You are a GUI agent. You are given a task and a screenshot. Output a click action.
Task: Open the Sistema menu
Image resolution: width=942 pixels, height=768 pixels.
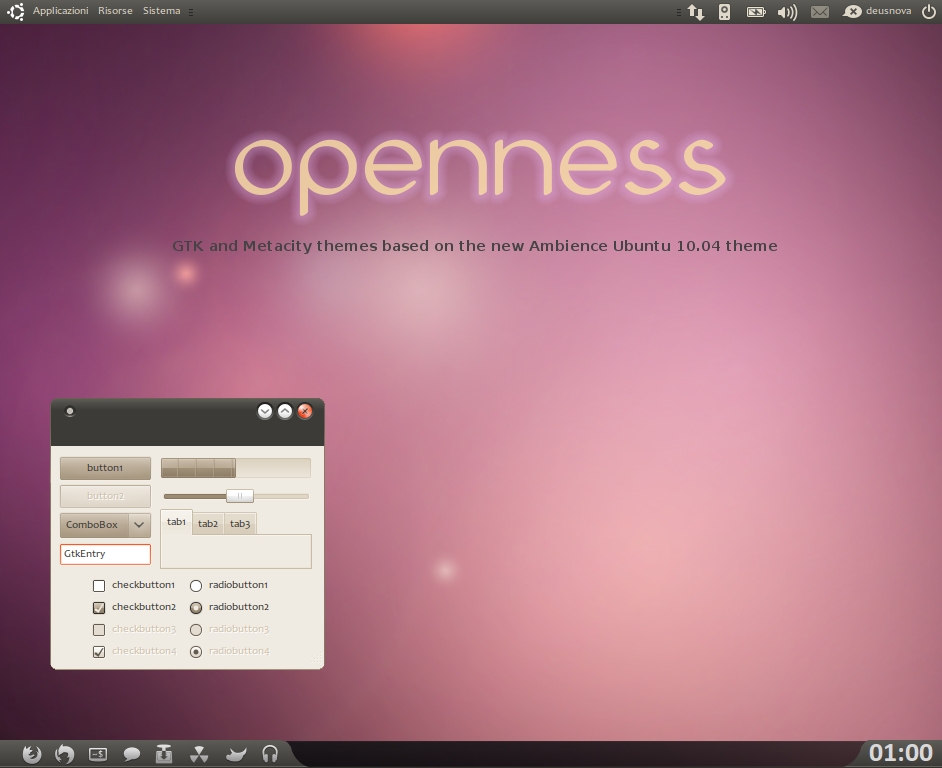[161, 11]
